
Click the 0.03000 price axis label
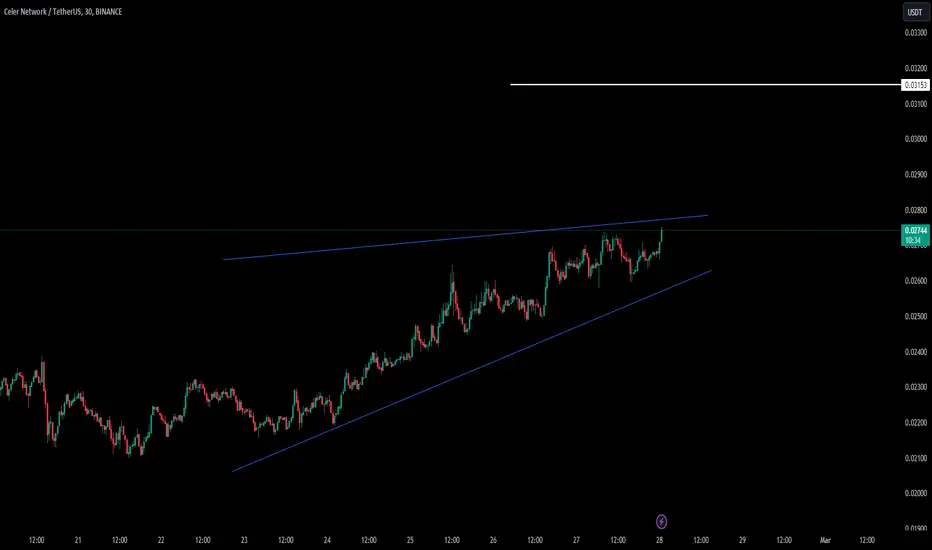pyautogui.click(x=915, y=139)
